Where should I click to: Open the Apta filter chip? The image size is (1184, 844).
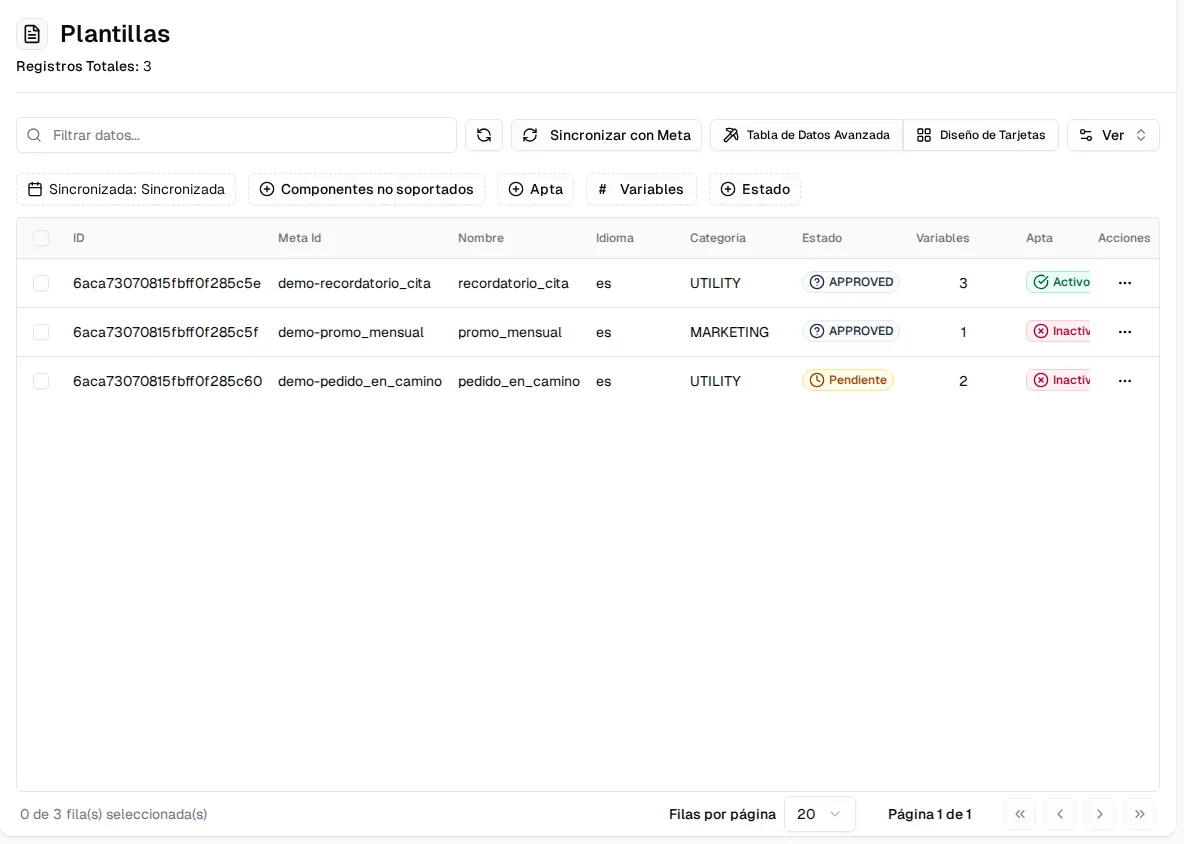pyautogui.click(x=535, y=189)
